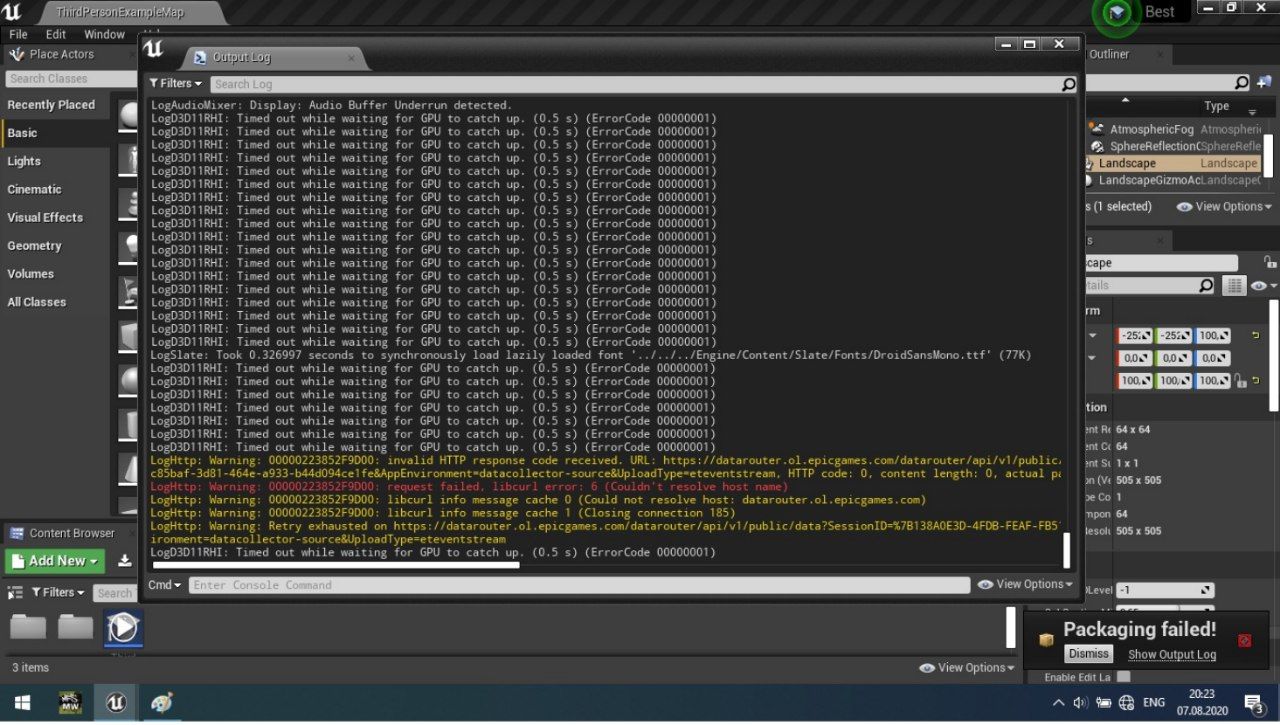Click the SphereReflectionCapture actor icon
1280x725 pixels.
(1097, 146)
